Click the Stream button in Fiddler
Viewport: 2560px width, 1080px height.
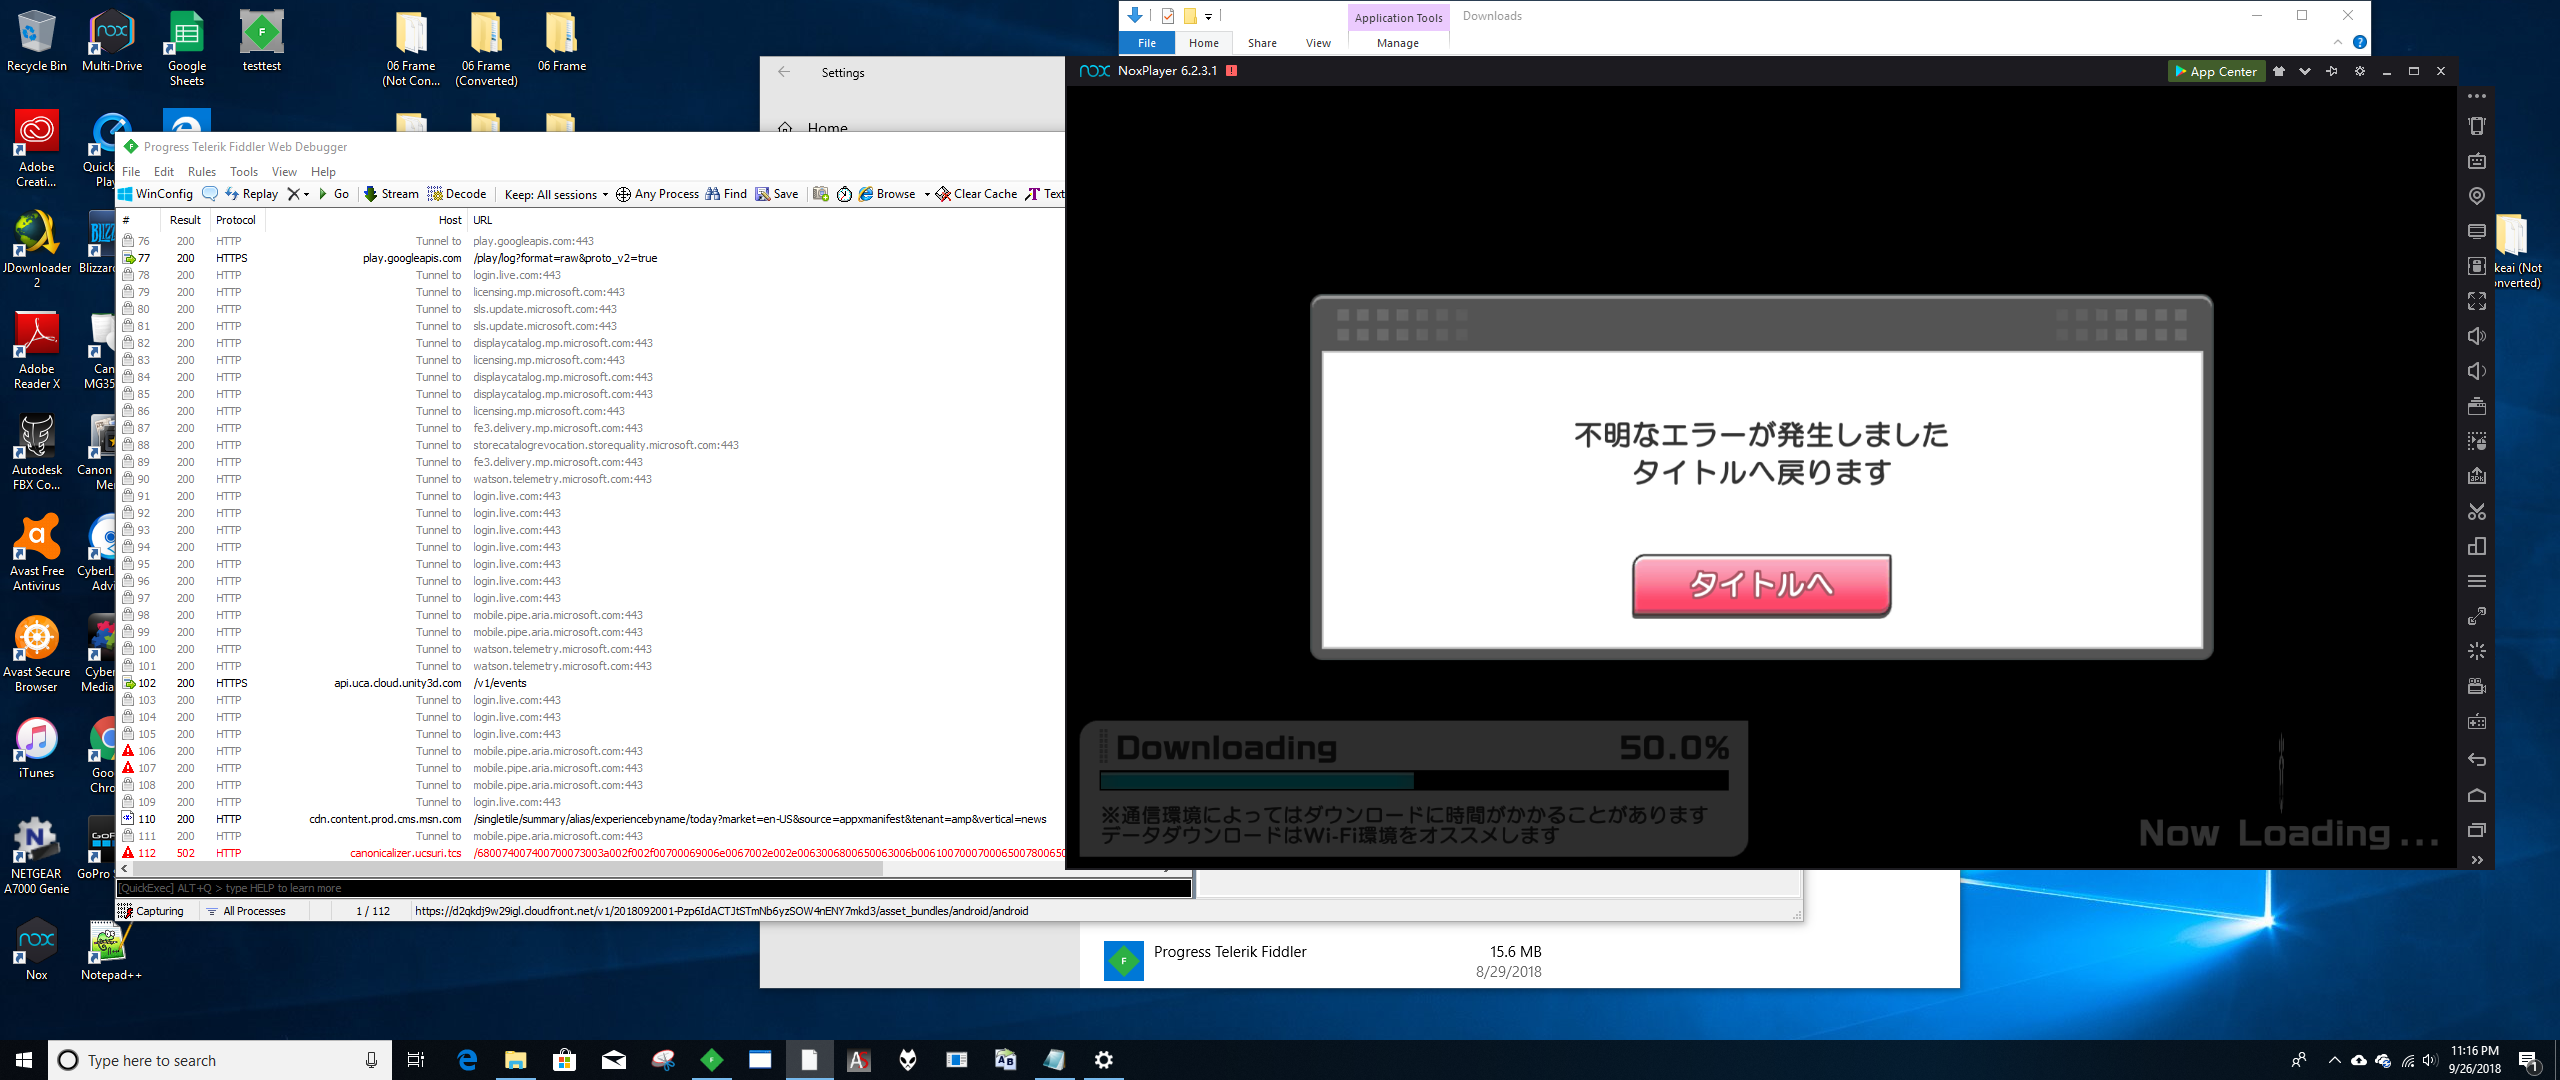coord(391,194)
